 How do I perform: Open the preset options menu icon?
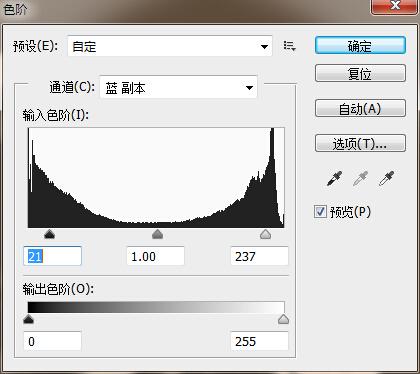tap(289, 46)
